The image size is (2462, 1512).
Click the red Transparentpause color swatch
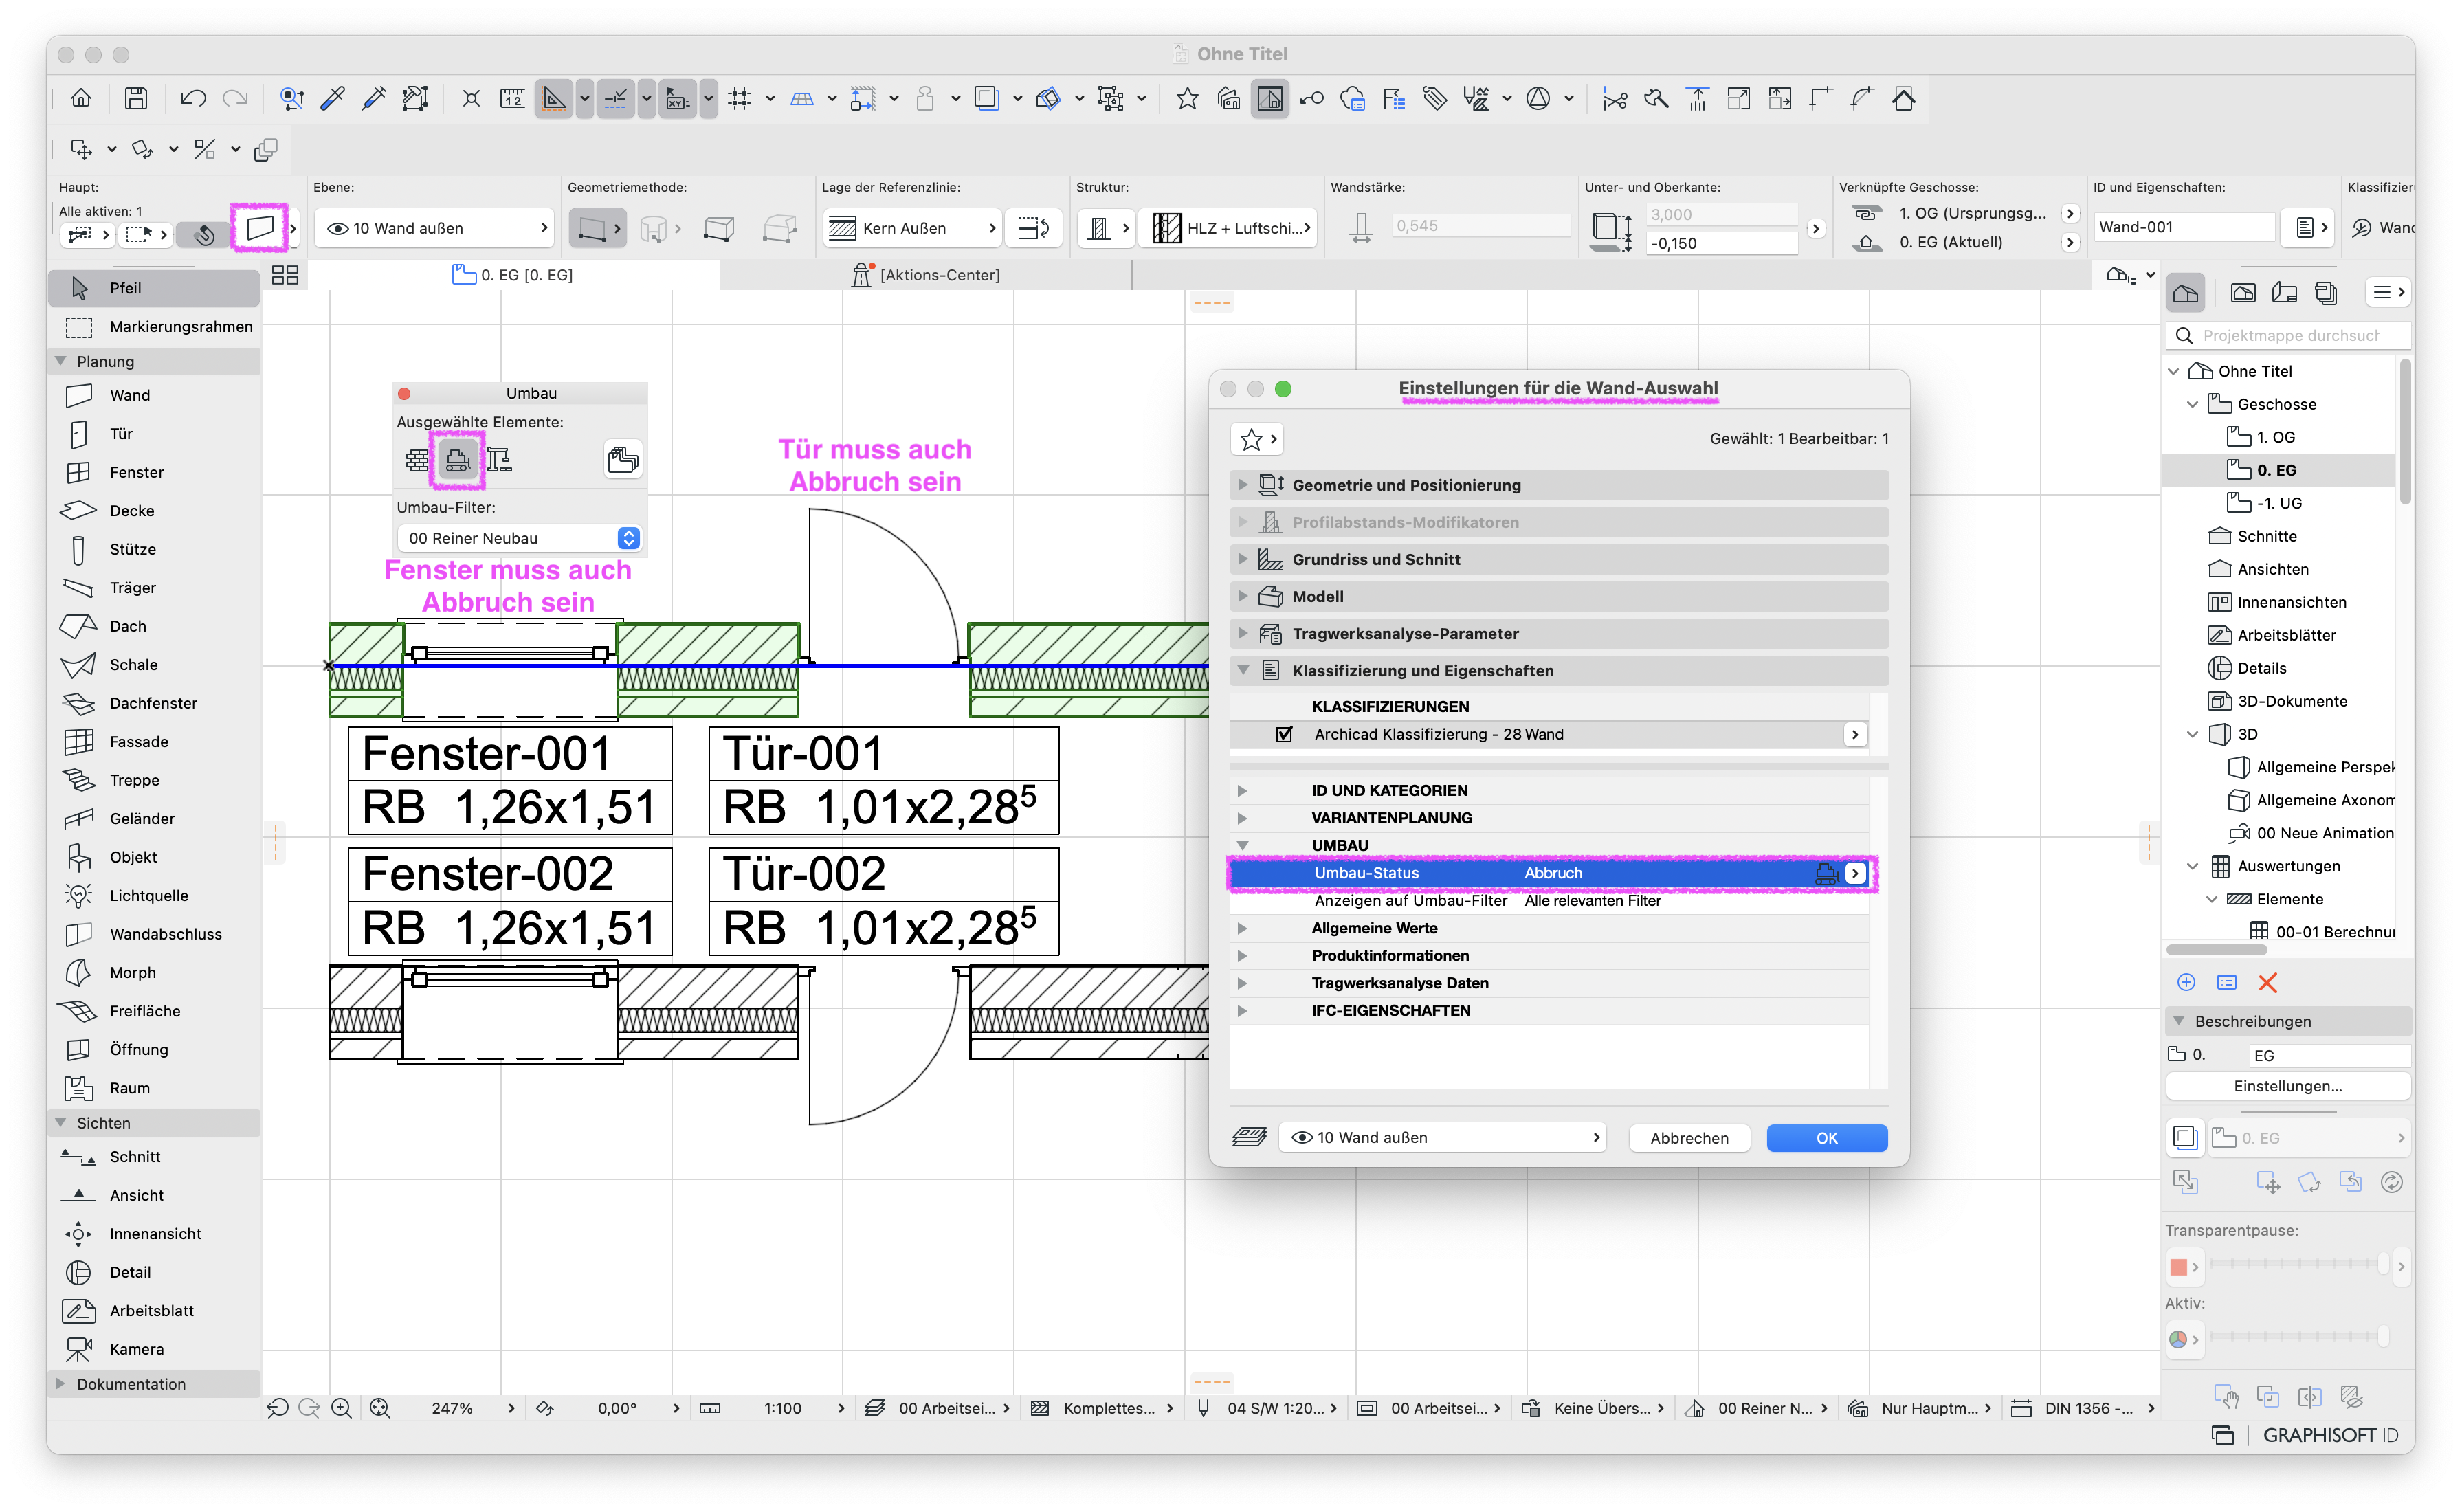pos(2178,1266)
